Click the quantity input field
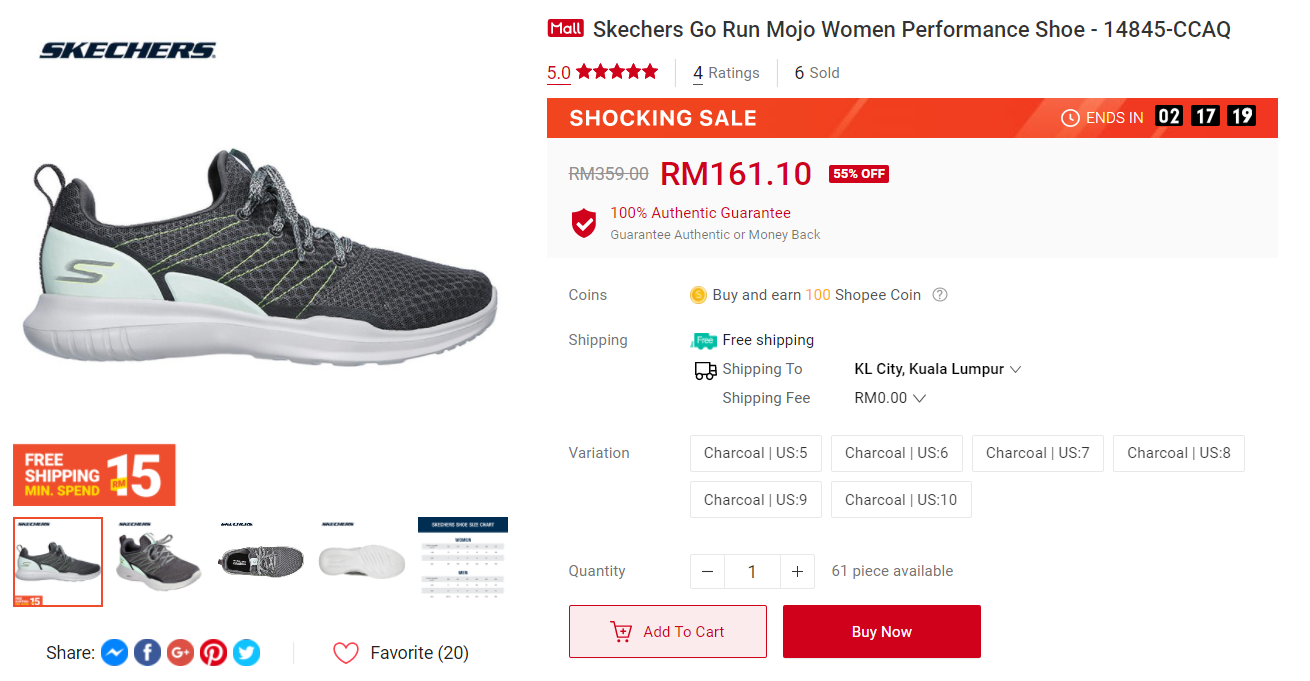The width and height of the screenshot is (1310, 681). [752, 572]
